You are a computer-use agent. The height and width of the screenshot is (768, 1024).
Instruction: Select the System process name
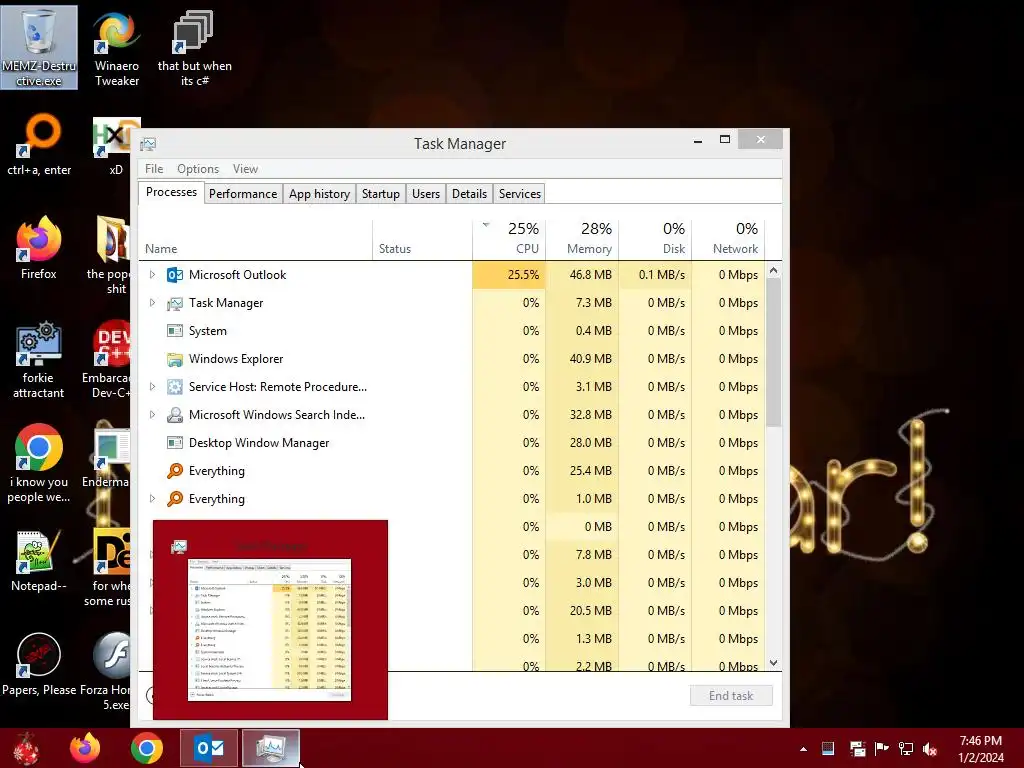tap(208, 331)
